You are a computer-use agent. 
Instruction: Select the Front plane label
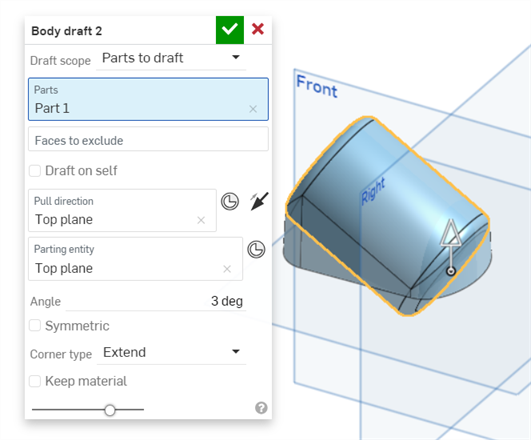tap(317, 86)
